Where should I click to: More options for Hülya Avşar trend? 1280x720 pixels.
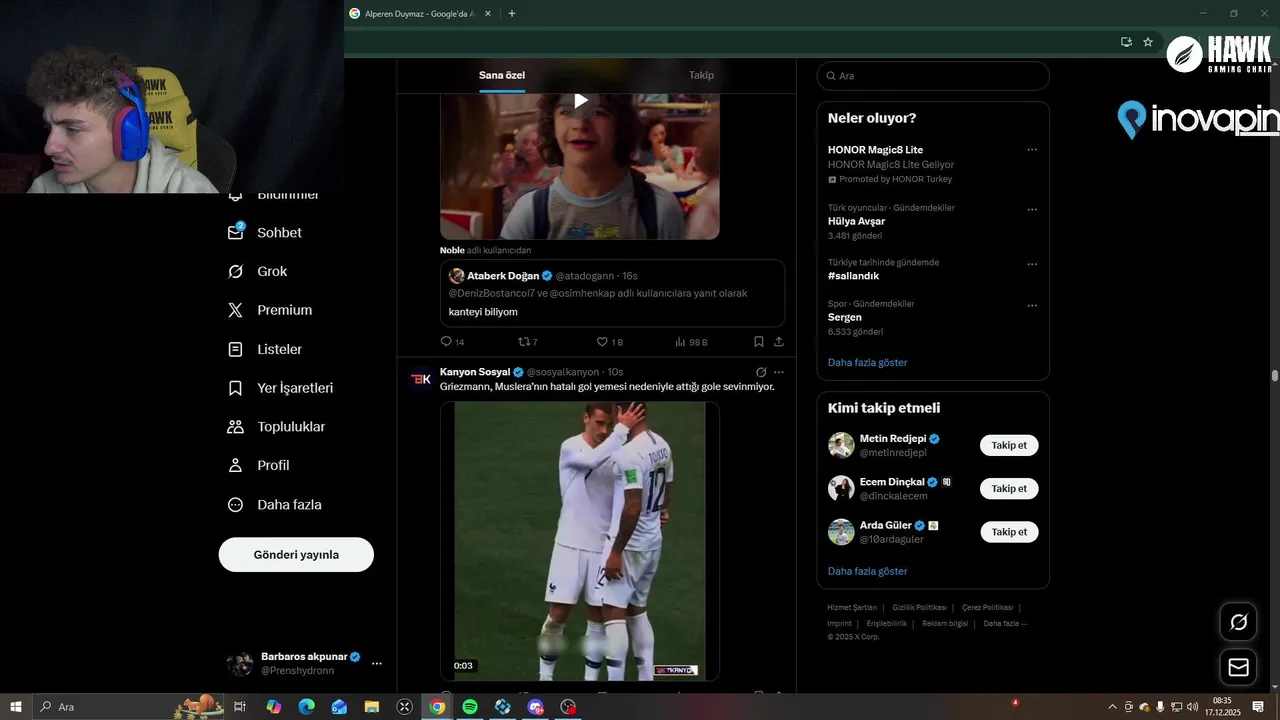[x=1032, y=210]
